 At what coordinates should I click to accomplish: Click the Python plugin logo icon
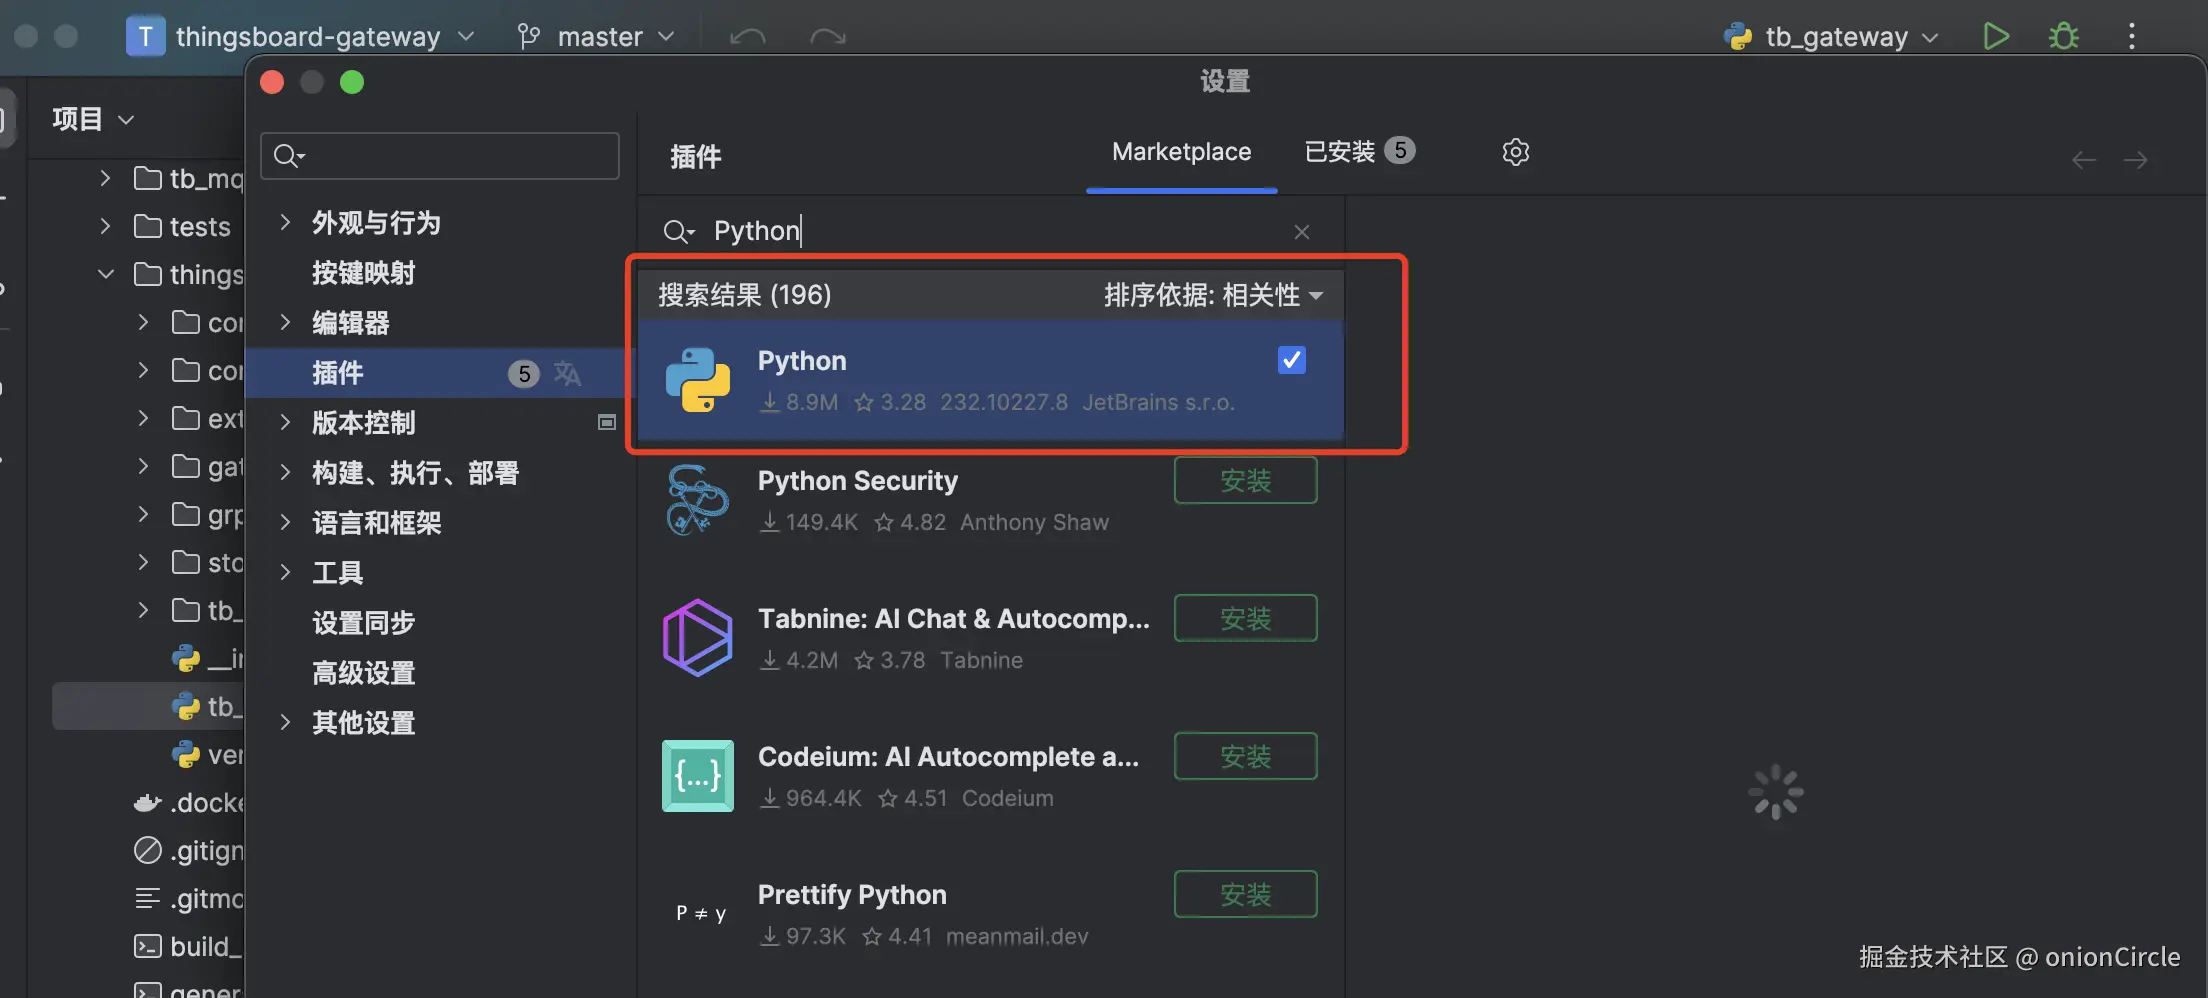pos(698,380)
